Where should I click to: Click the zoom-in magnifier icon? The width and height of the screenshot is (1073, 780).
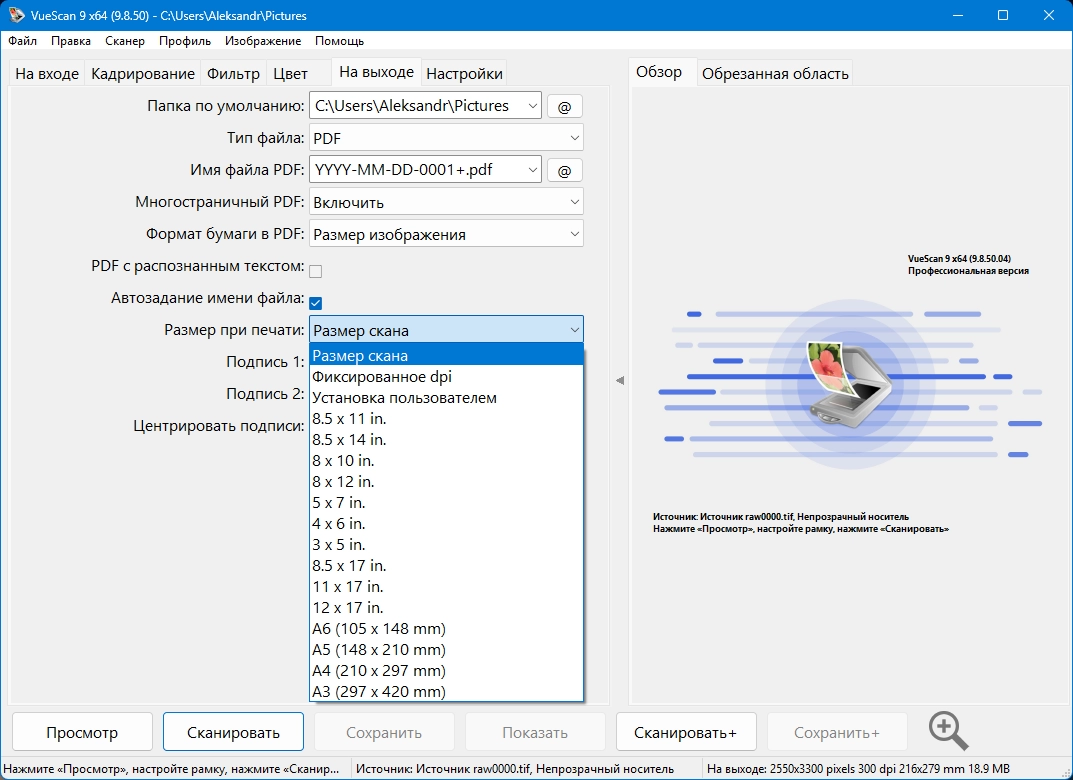pos(948,731)
